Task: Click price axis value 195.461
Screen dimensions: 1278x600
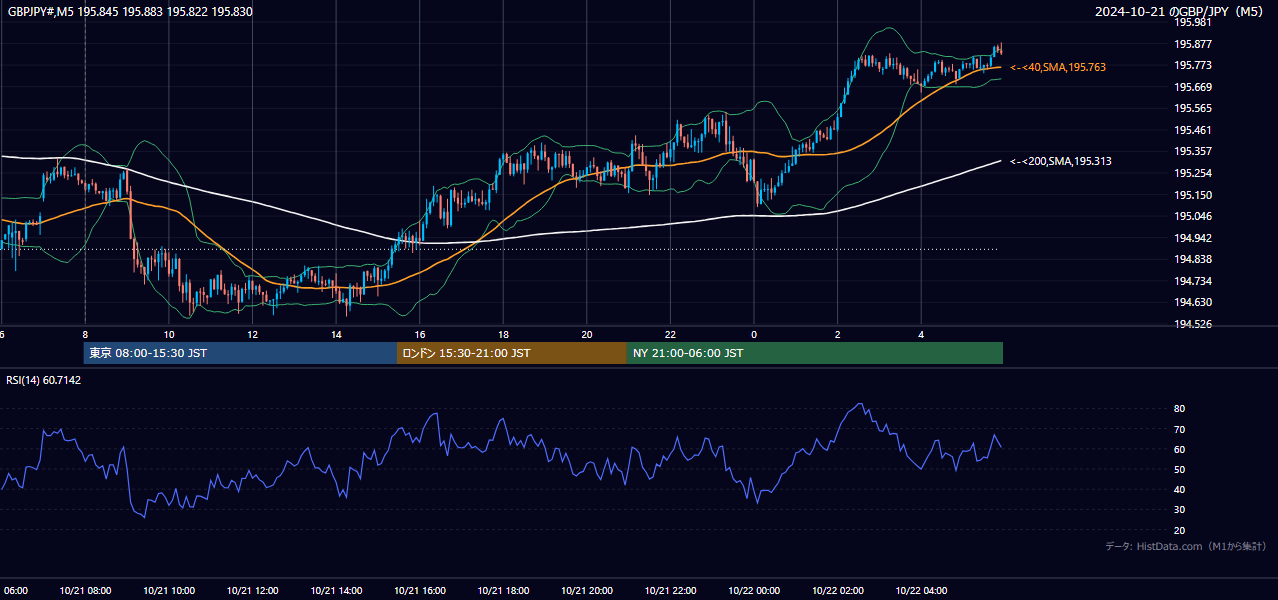Action: coord(1194,130)
